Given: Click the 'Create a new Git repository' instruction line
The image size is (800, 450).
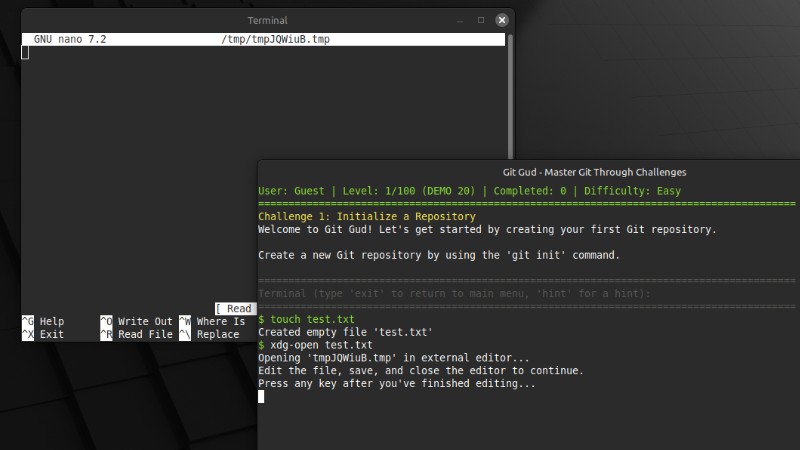Looking at the screenshot, I should 439,255.
